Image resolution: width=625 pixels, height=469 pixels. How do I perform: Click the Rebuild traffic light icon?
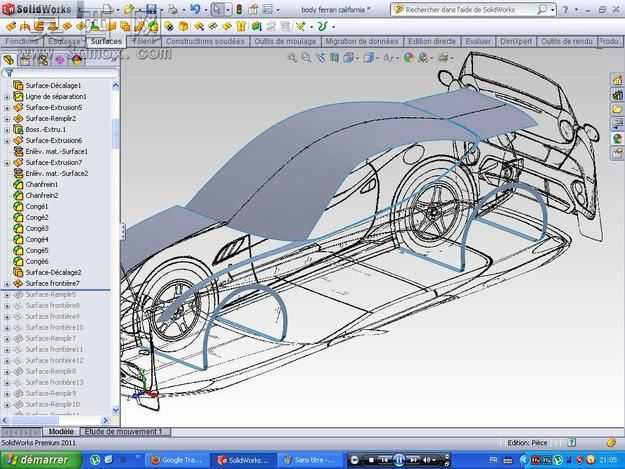(x=239, y=9)
